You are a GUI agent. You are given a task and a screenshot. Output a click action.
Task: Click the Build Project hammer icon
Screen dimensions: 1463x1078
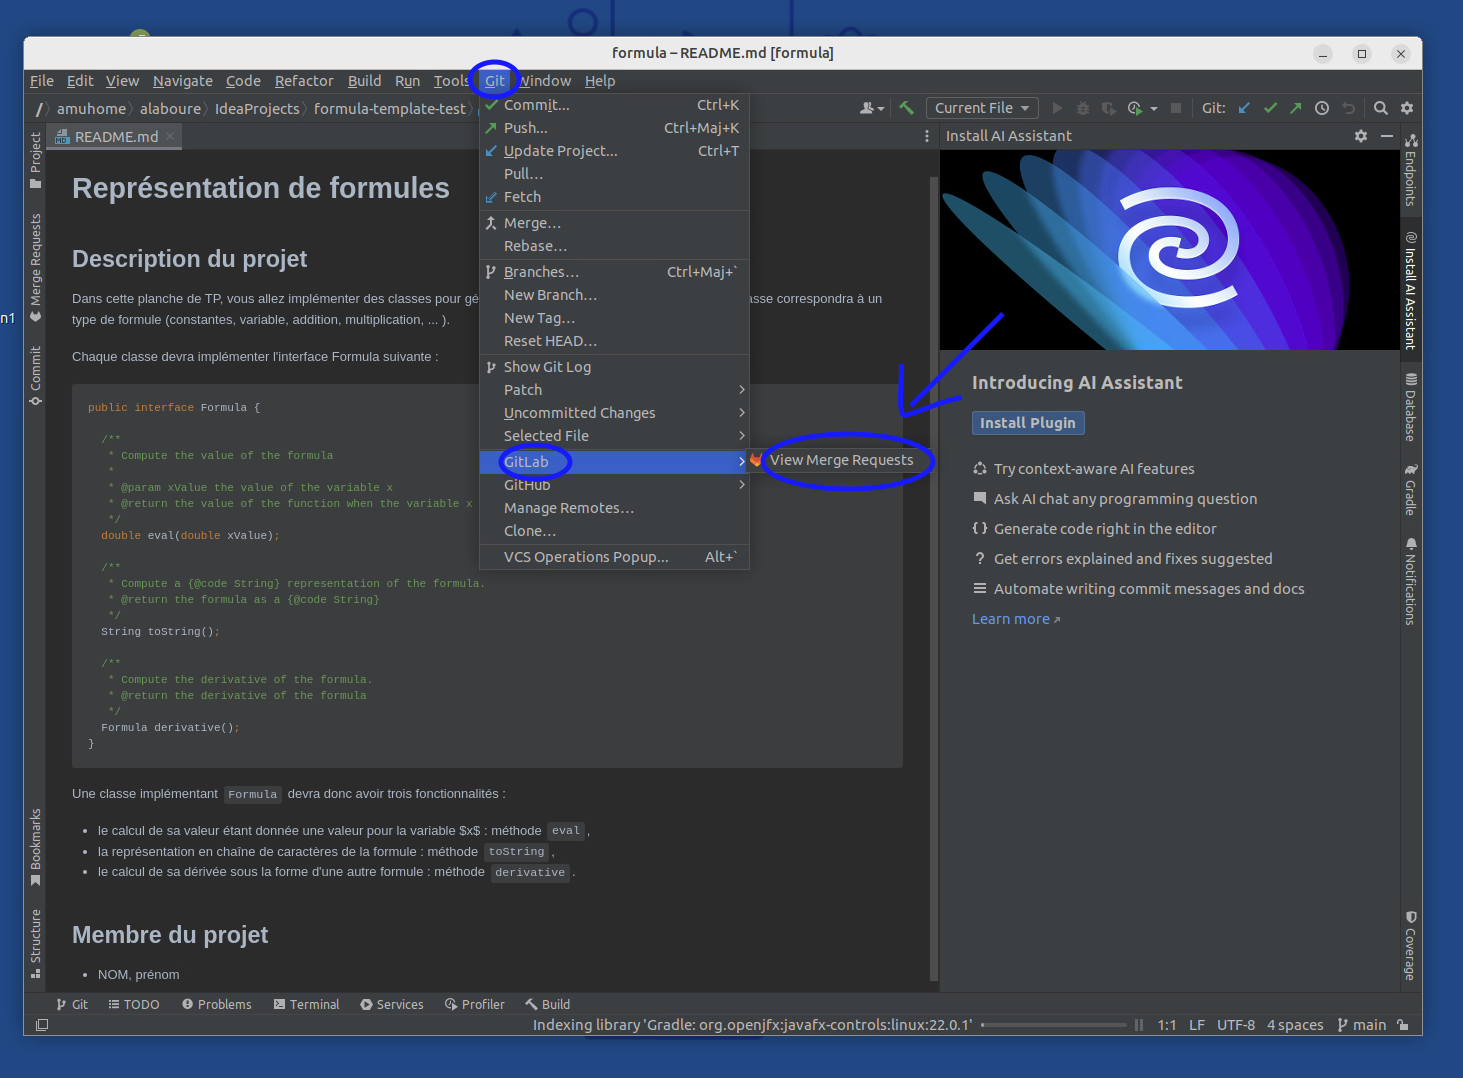coord(906,108)
